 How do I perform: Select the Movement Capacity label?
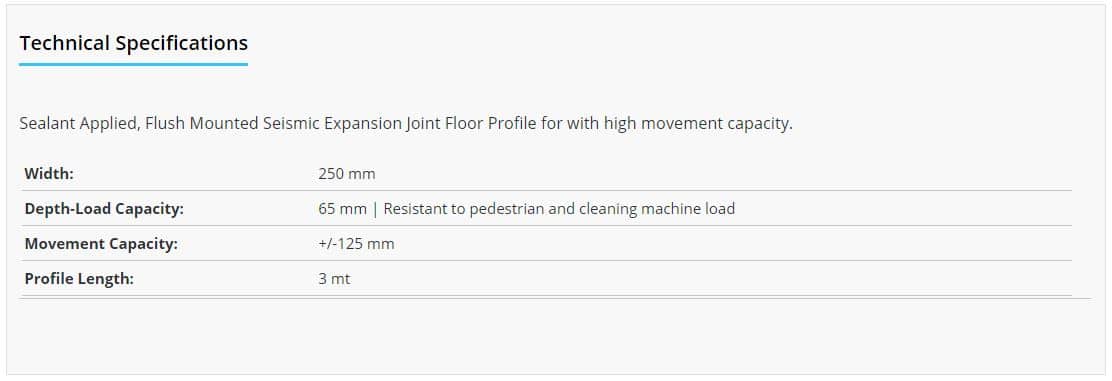click(x=101, y=244)
